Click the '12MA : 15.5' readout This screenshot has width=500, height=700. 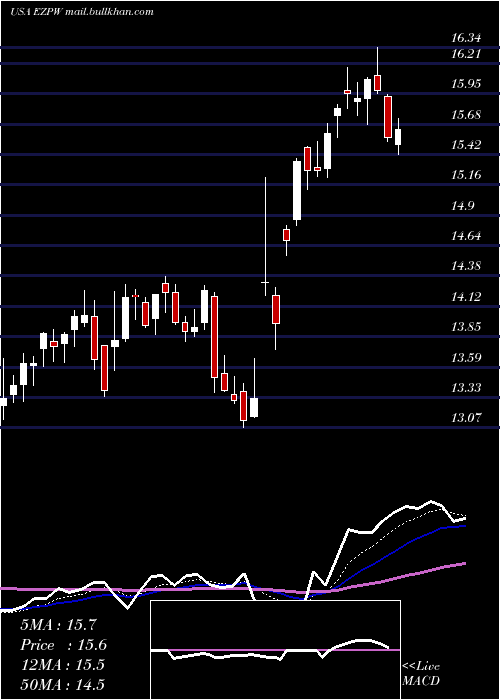[62, 665]
